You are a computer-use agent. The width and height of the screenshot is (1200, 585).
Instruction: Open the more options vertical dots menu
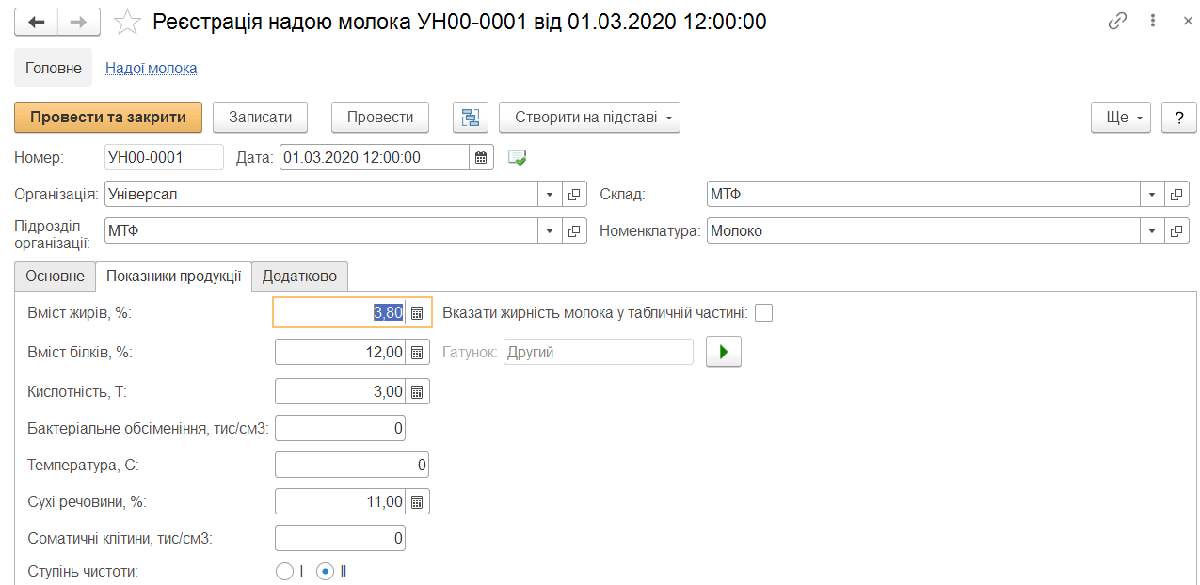1151,21
